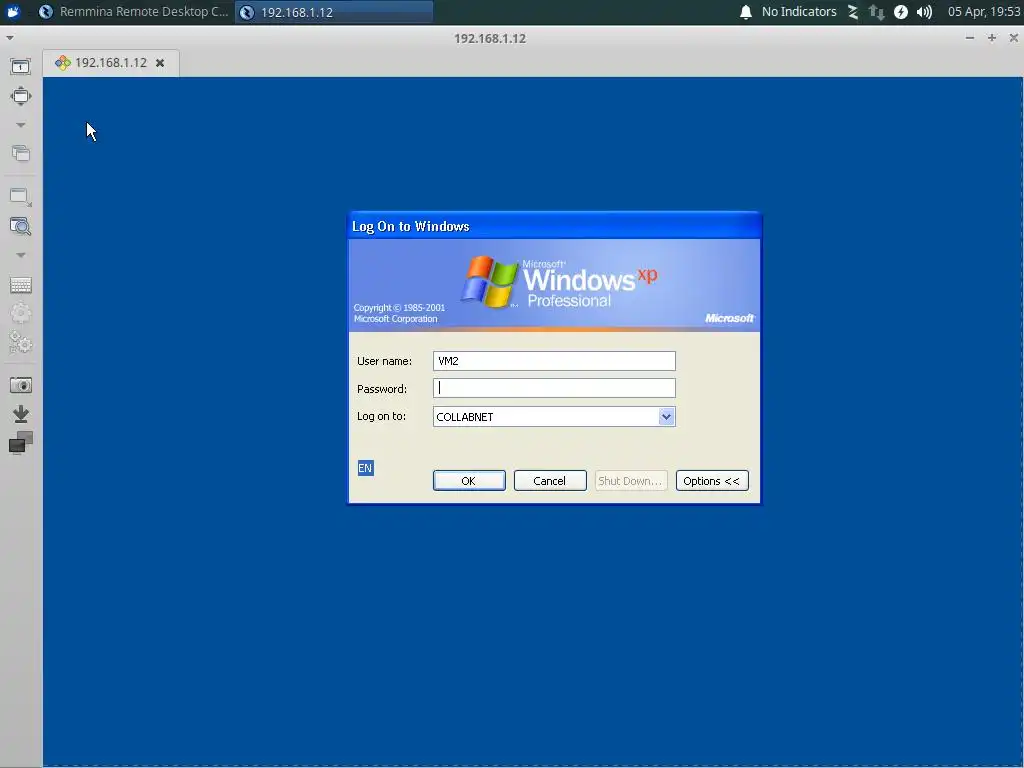Collapse dialog with Options << button

coord(712,481)
